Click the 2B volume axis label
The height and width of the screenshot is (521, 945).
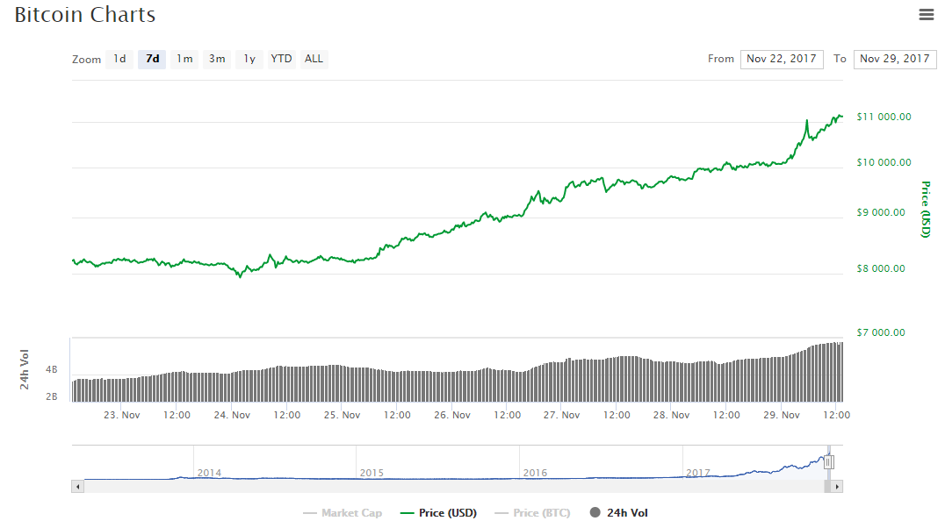[x=52, y=397]
